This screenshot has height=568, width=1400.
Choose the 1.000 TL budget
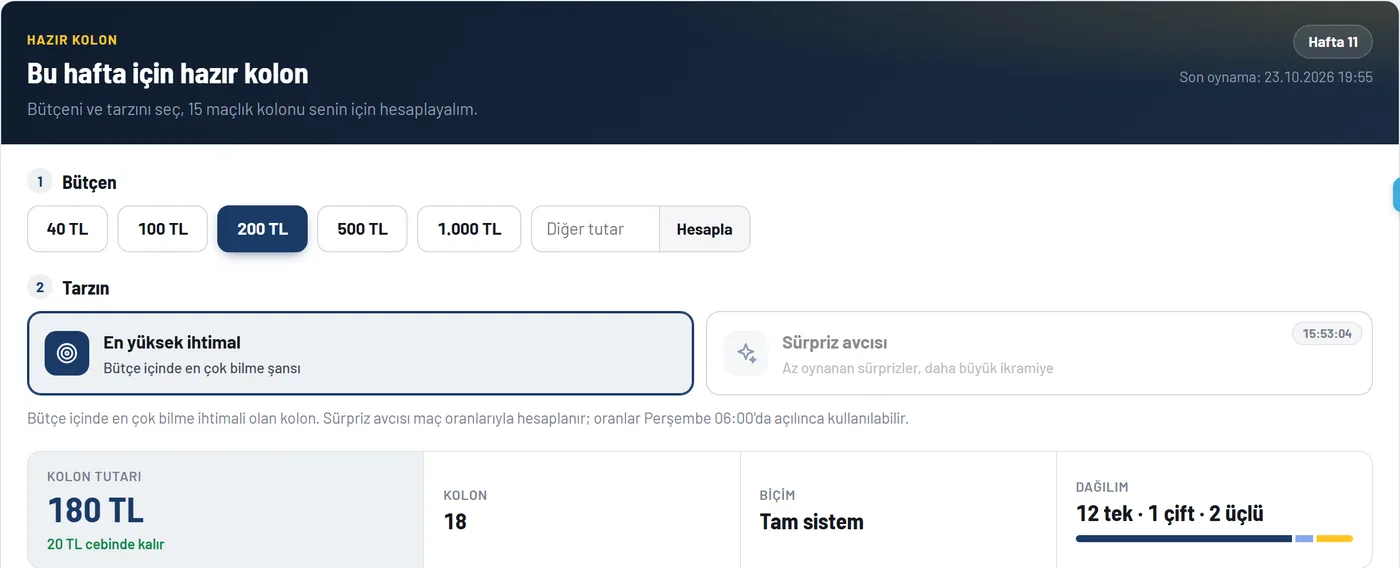point(469,229)
